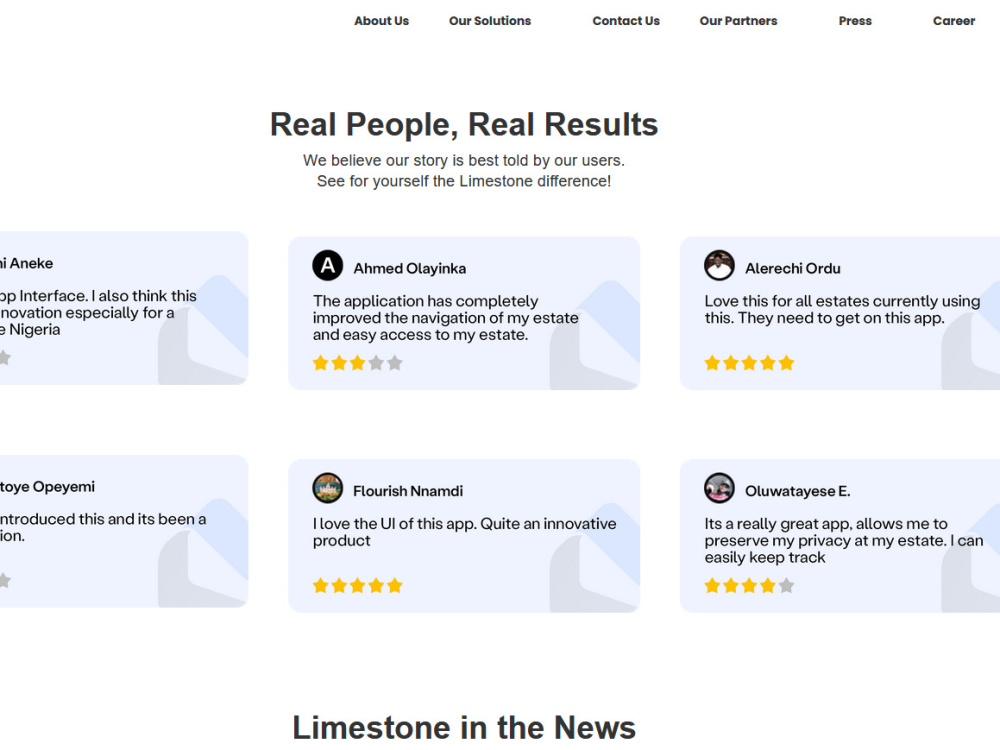This screenshot has width=1000, height=750.
Task: Click the 'We believe our story' subtitle line
Action: click(464, 160)
